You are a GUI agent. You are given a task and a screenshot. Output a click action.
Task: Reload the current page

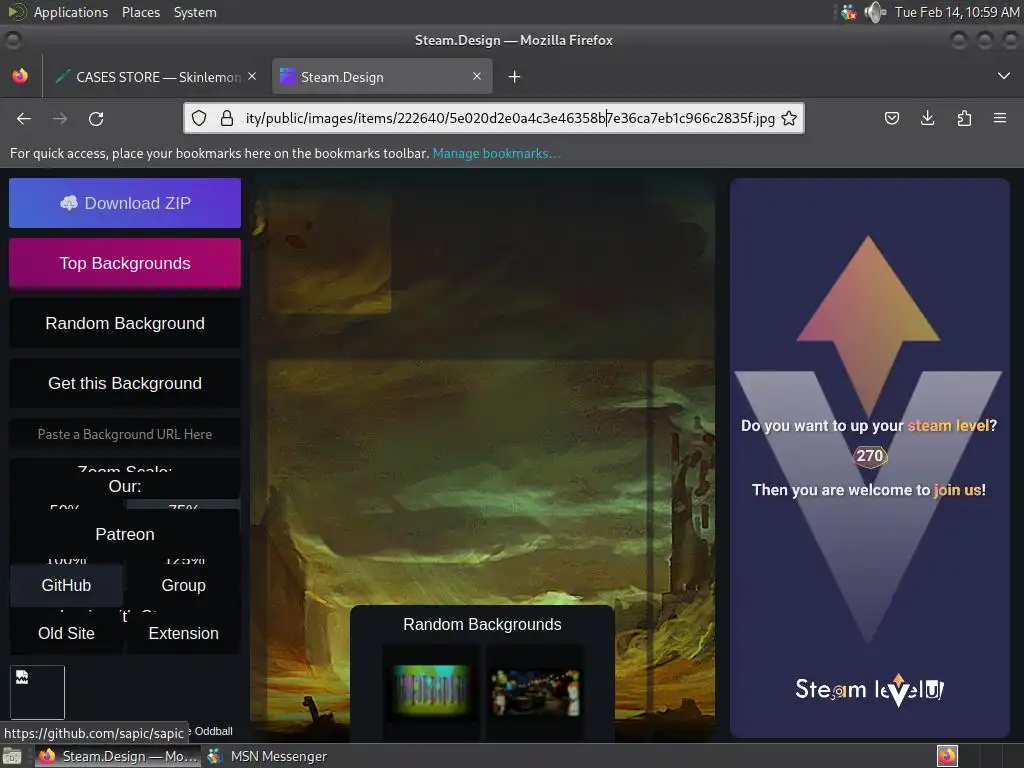(x=96, y=118)
